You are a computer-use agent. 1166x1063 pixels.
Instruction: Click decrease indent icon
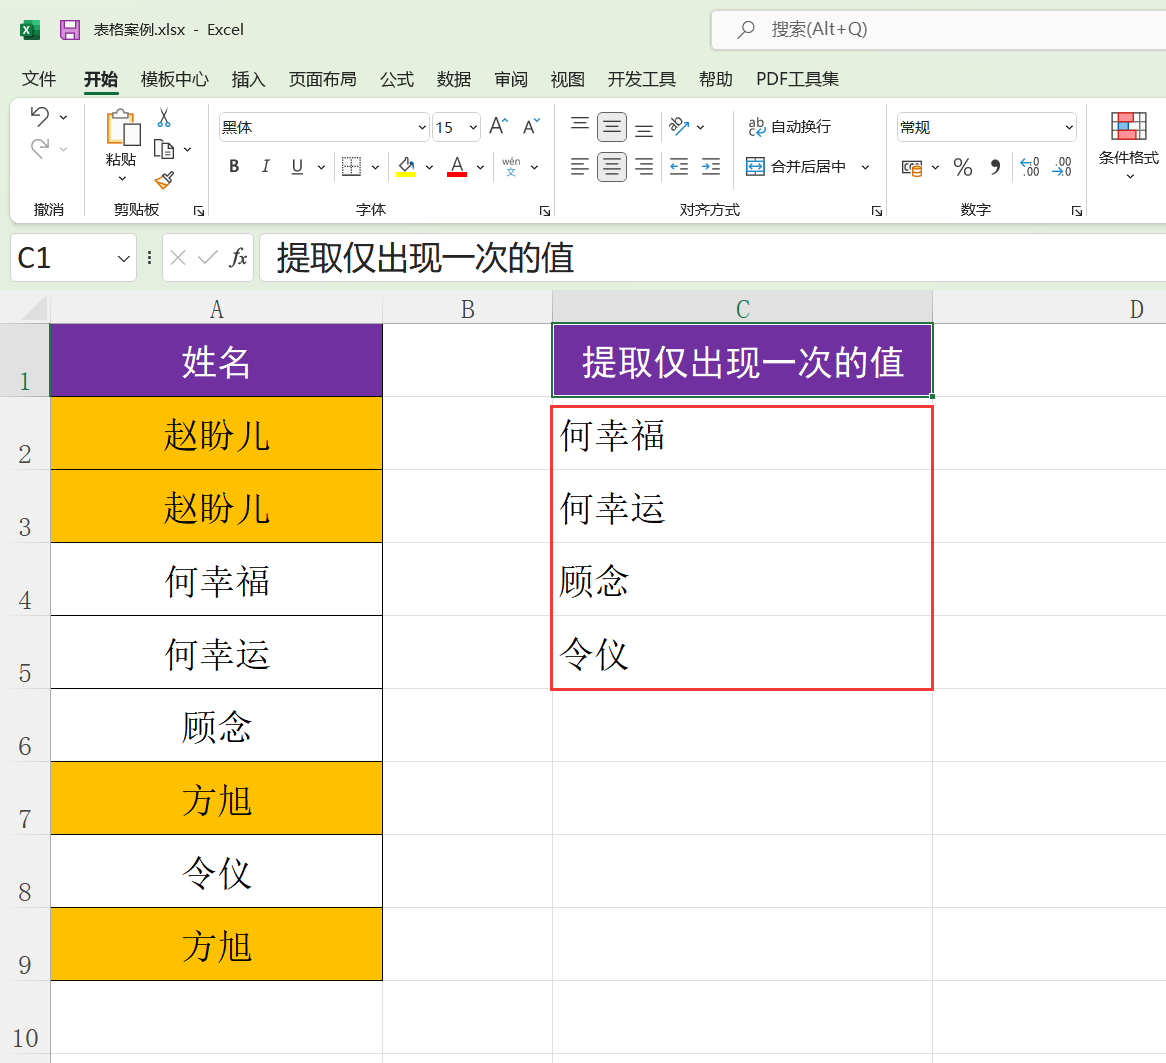pyautogui.click(x=679, y=167)
